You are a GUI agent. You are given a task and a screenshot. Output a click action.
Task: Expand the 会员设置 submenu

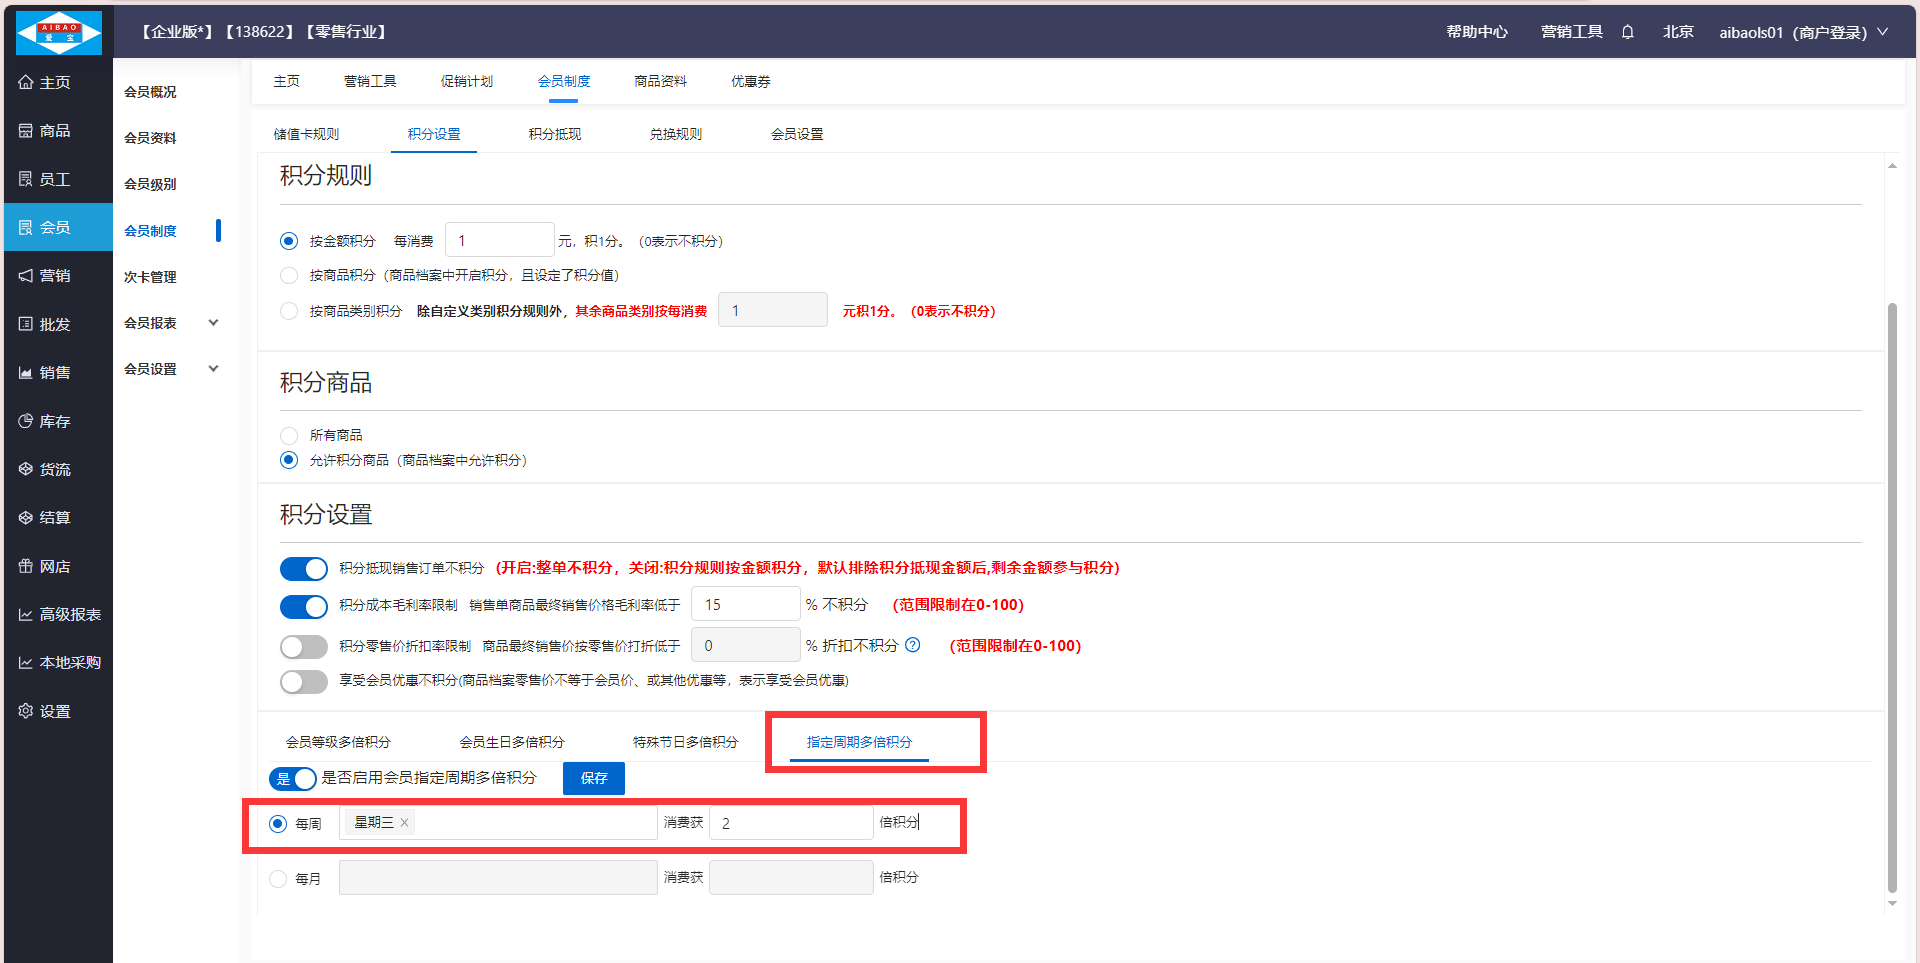pyautogui.click(x=213, y=369)
